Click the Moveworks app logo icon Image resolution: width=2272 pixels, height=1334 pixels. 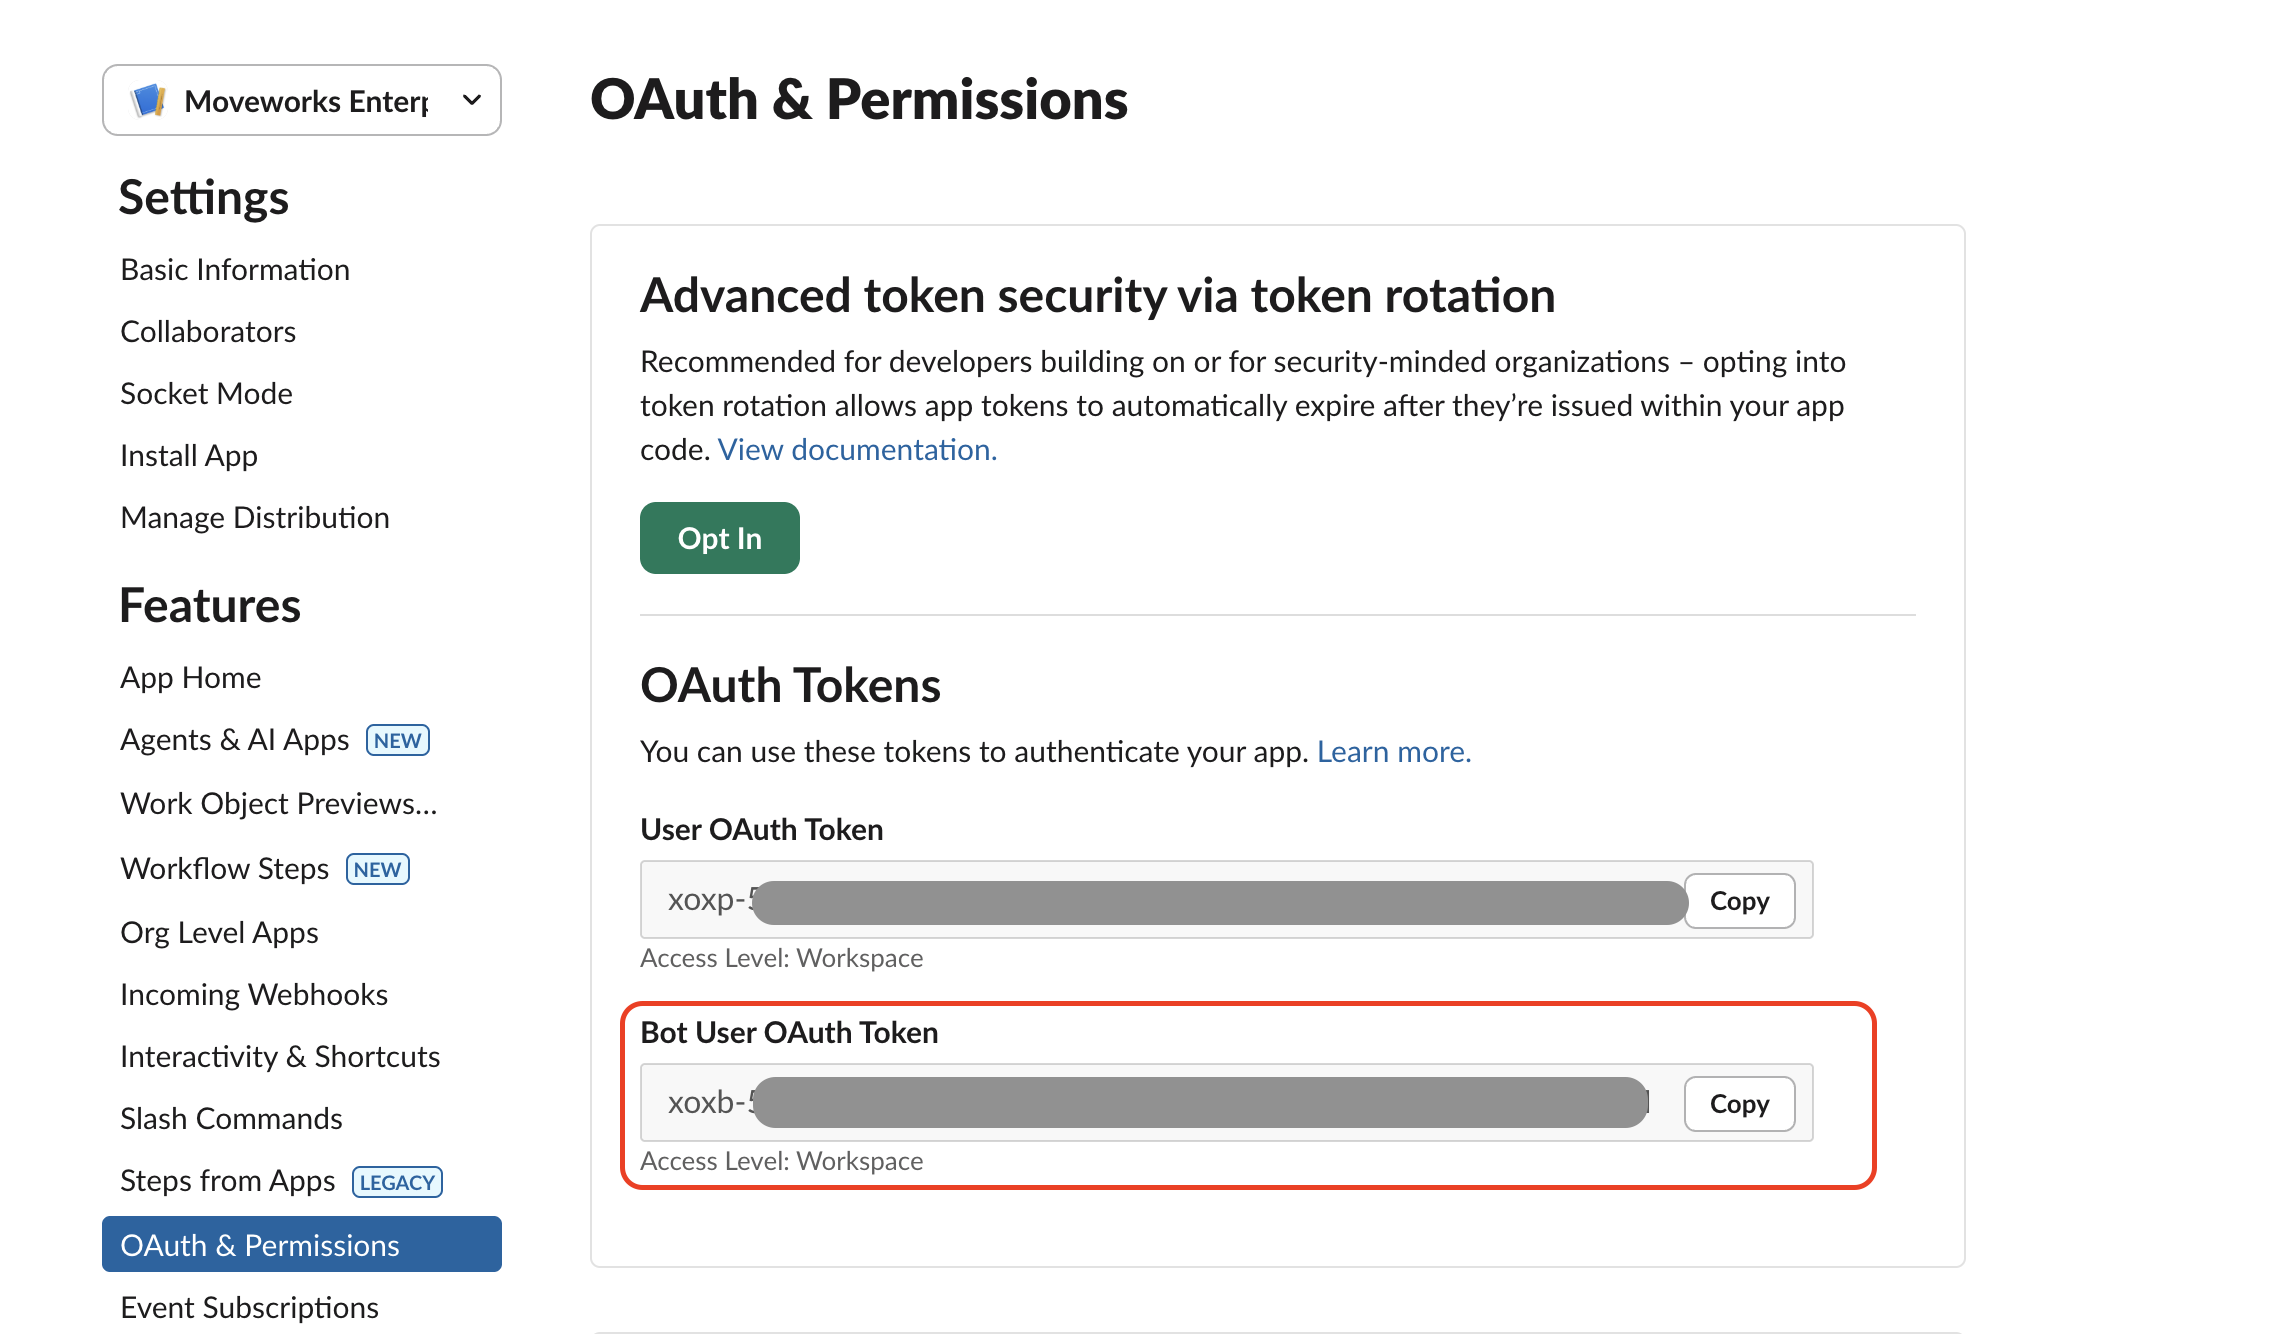(148, 101)
